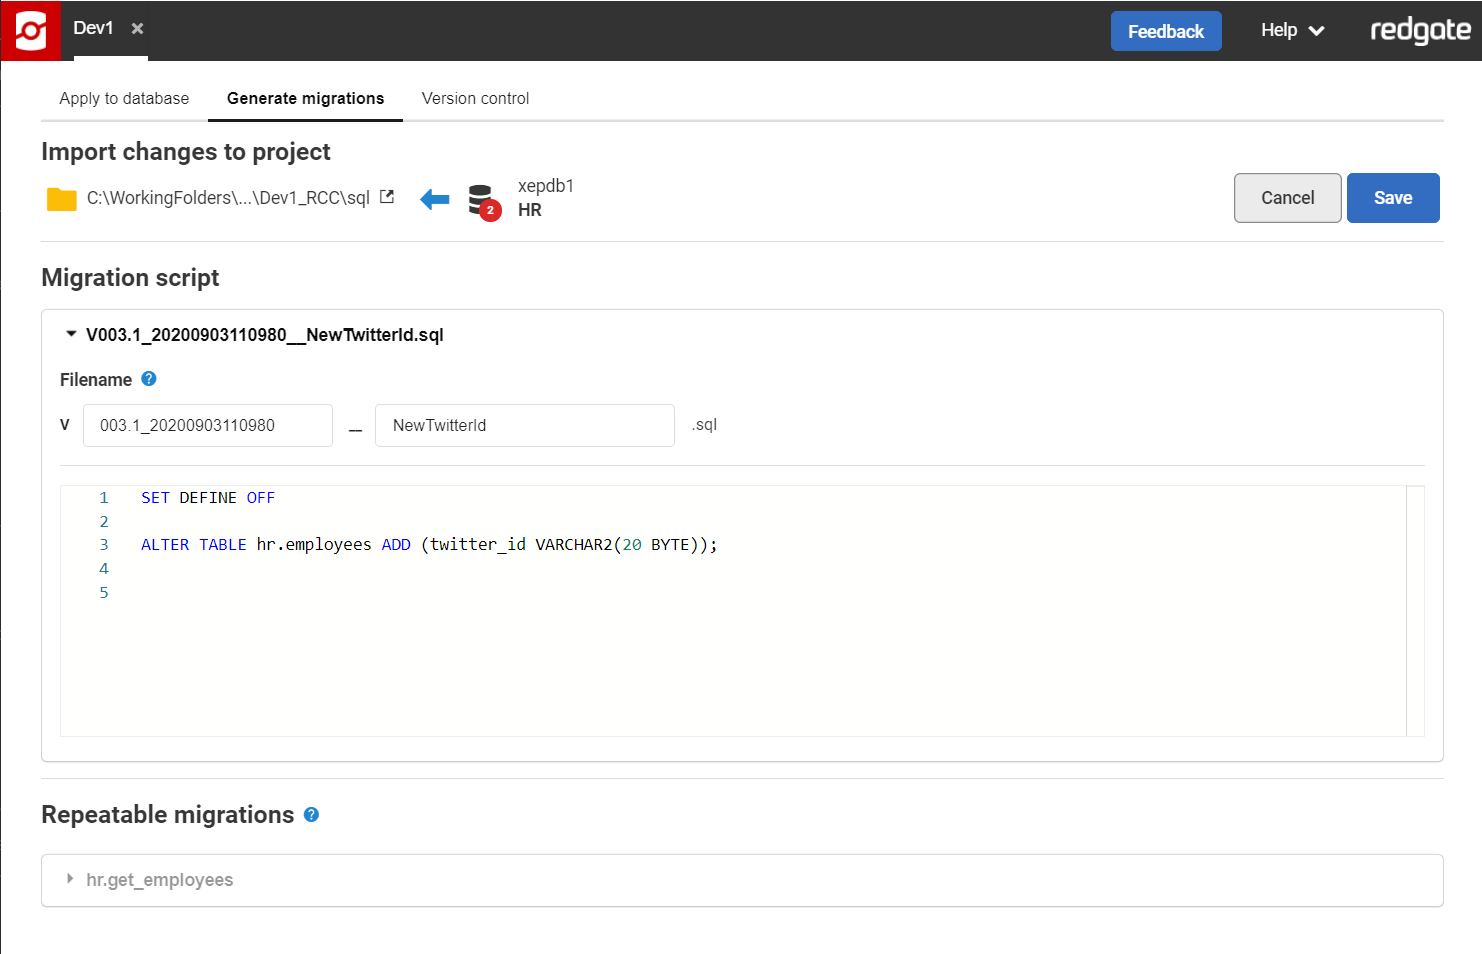Click the version number filename field
The width and height of the screenshot is (1482, 954).
pyautogui.click(x=207, y=426)
